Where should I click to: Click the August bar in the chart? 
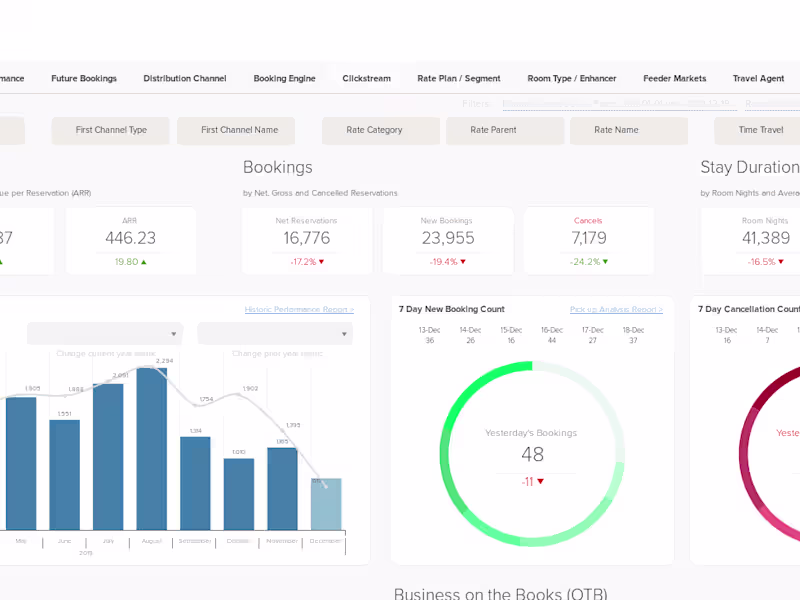[x=152, y=448]
